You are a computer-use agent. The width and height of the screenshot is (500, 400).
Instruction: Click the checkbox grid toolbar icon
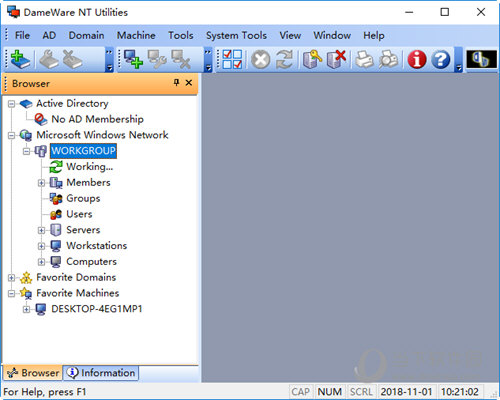coord(232,60)
